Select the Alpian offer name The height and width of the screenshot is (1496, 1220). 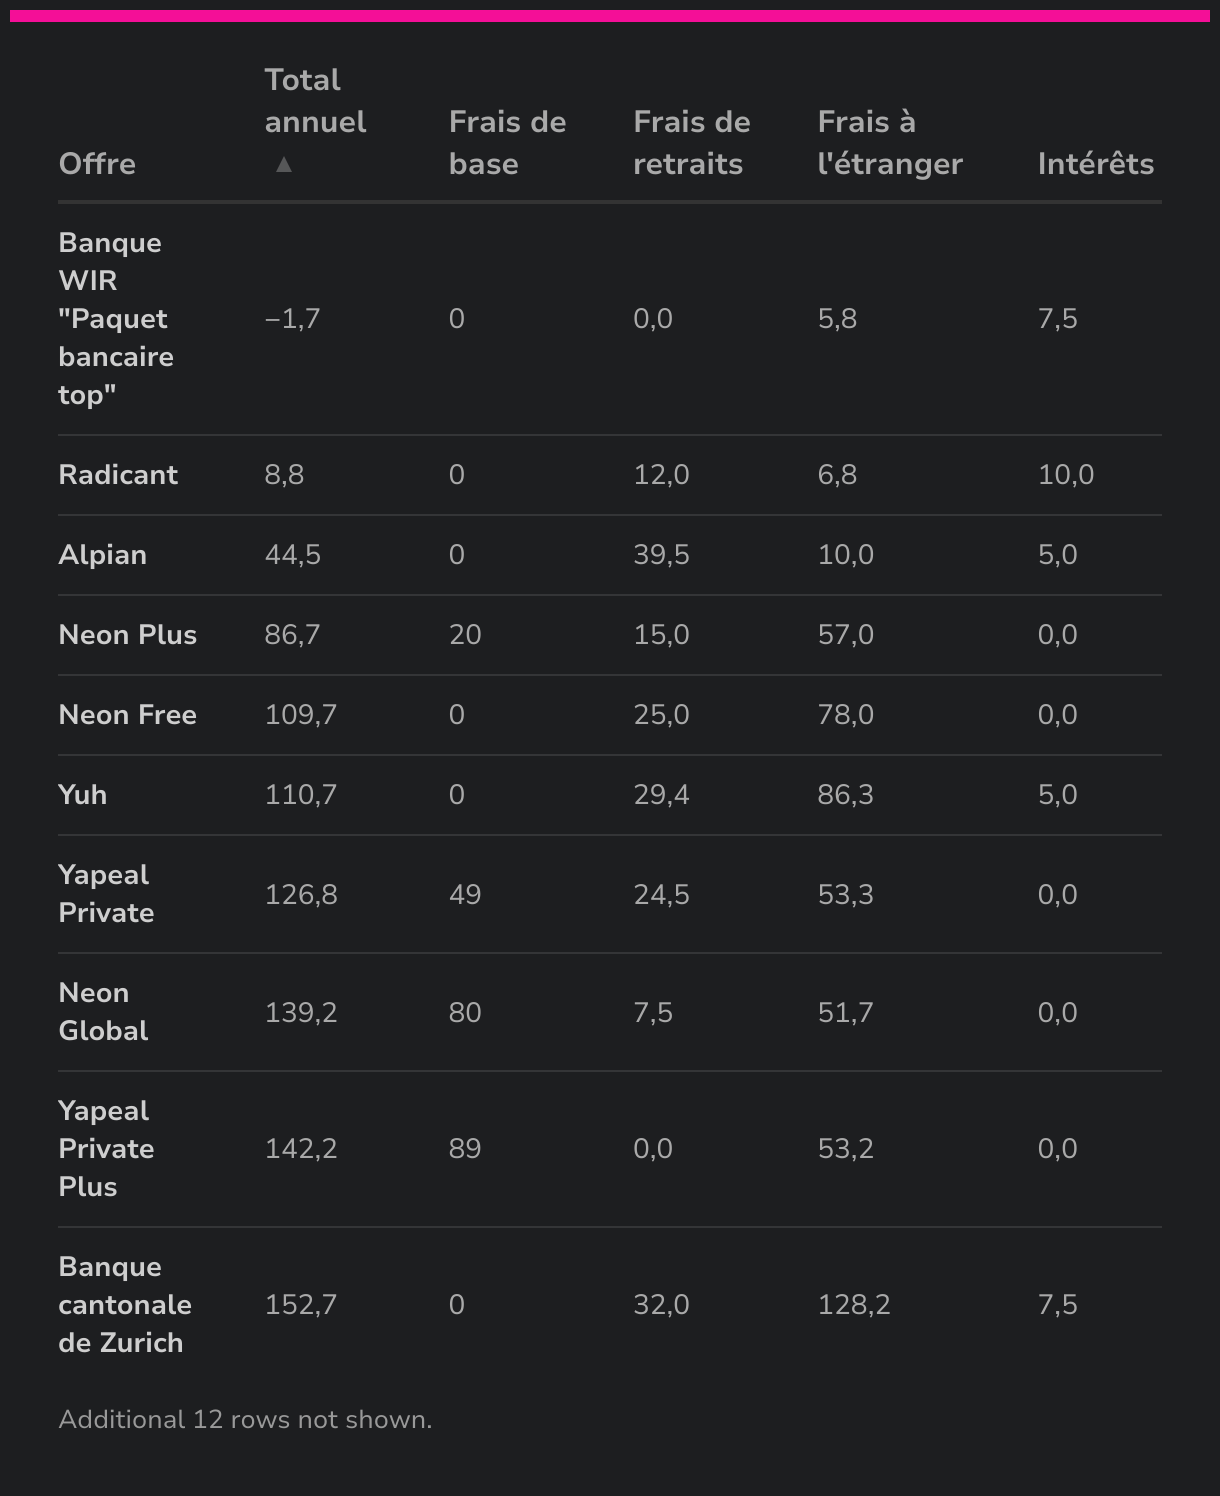103,555
